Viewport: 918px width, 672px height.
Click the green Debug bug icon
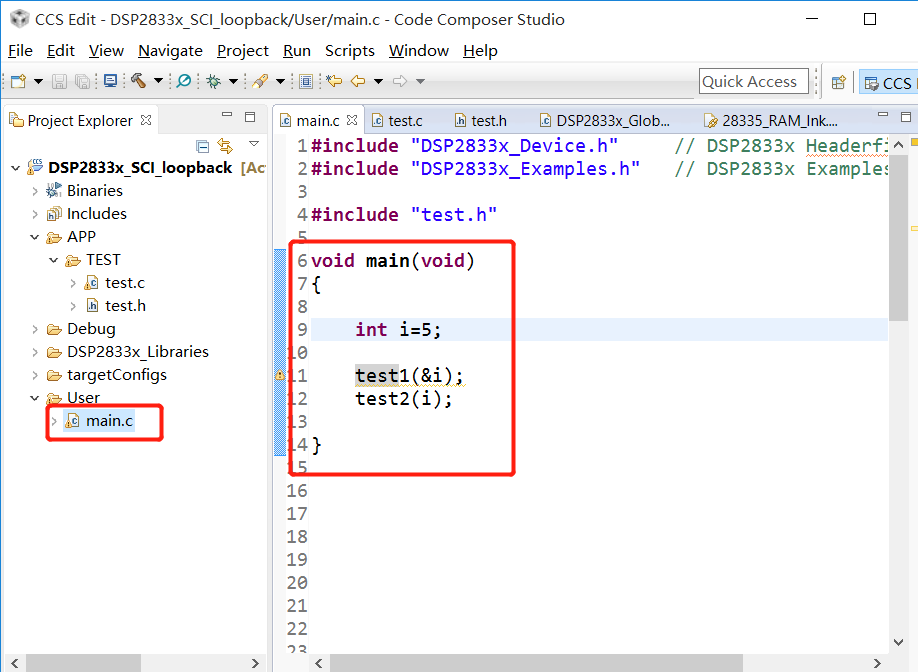[214, 81]
